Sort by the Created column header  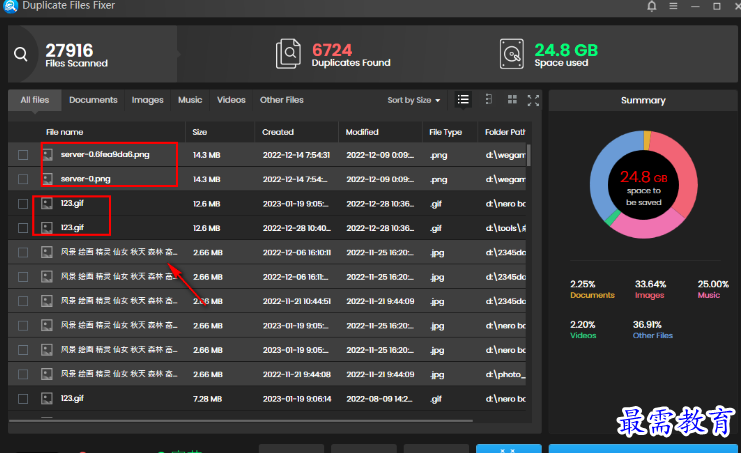(x=278, y=132)
